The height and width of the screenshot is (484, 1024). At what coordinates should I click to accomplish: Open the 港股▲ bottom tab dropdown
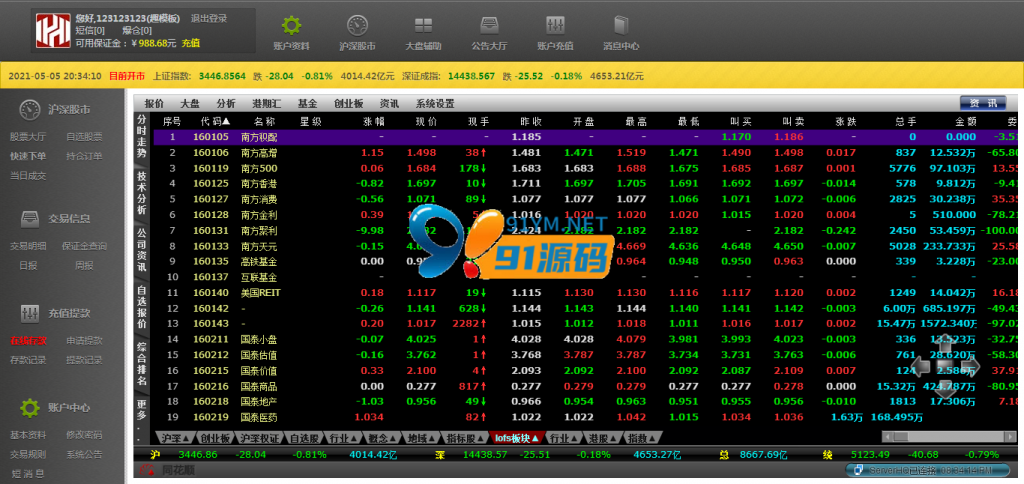(603, 438)
